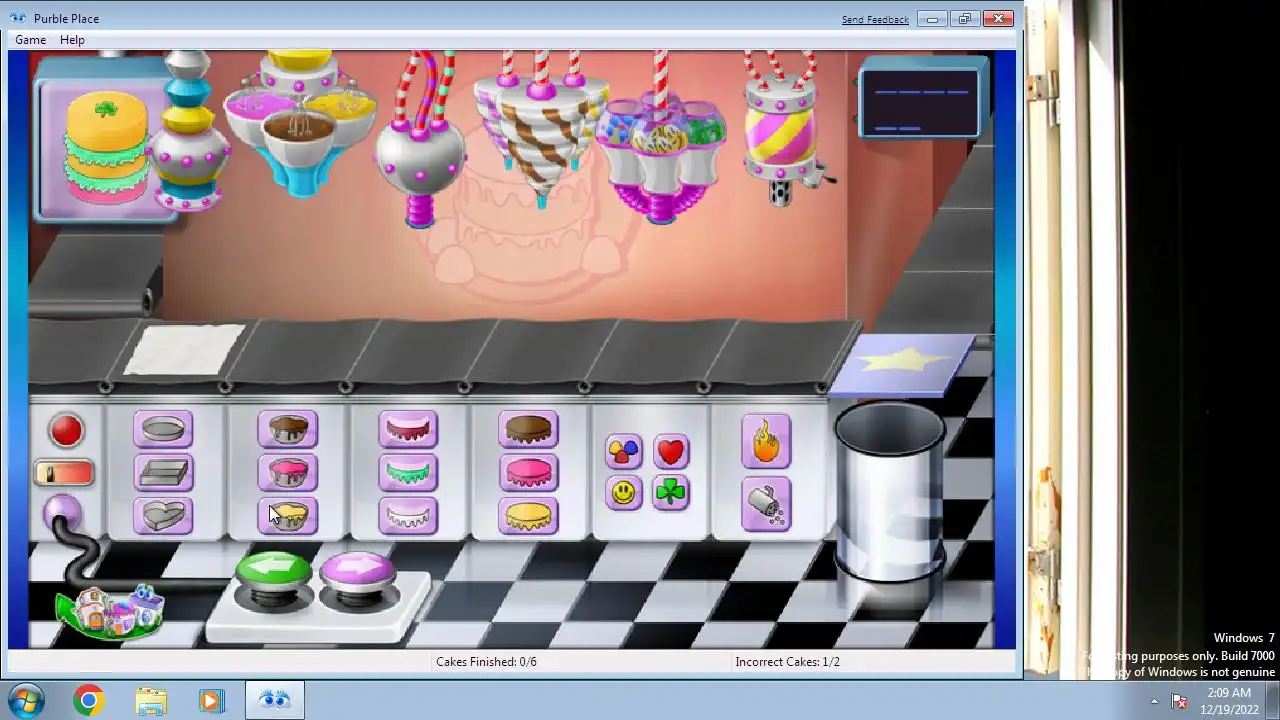
Task: Switch to Purble Place taskbar button
Action: 274,700
